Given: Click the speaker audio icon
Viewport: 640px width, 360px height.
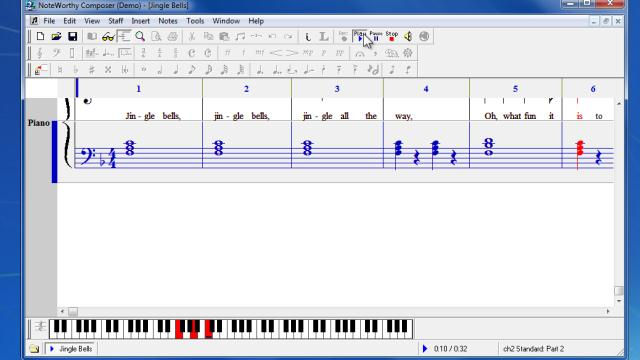Looking at the screenshot, I should point(408,36).
